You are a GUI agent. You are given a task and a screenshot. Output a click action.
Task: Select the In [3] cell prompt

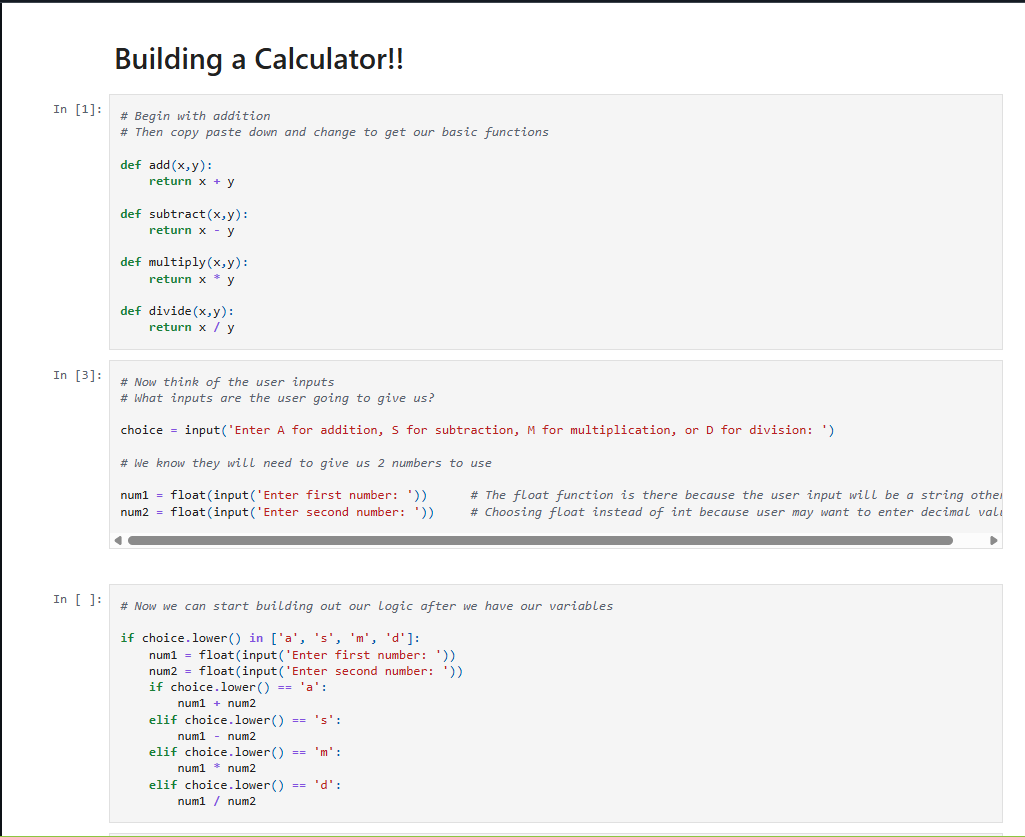(x=78, y=375)
